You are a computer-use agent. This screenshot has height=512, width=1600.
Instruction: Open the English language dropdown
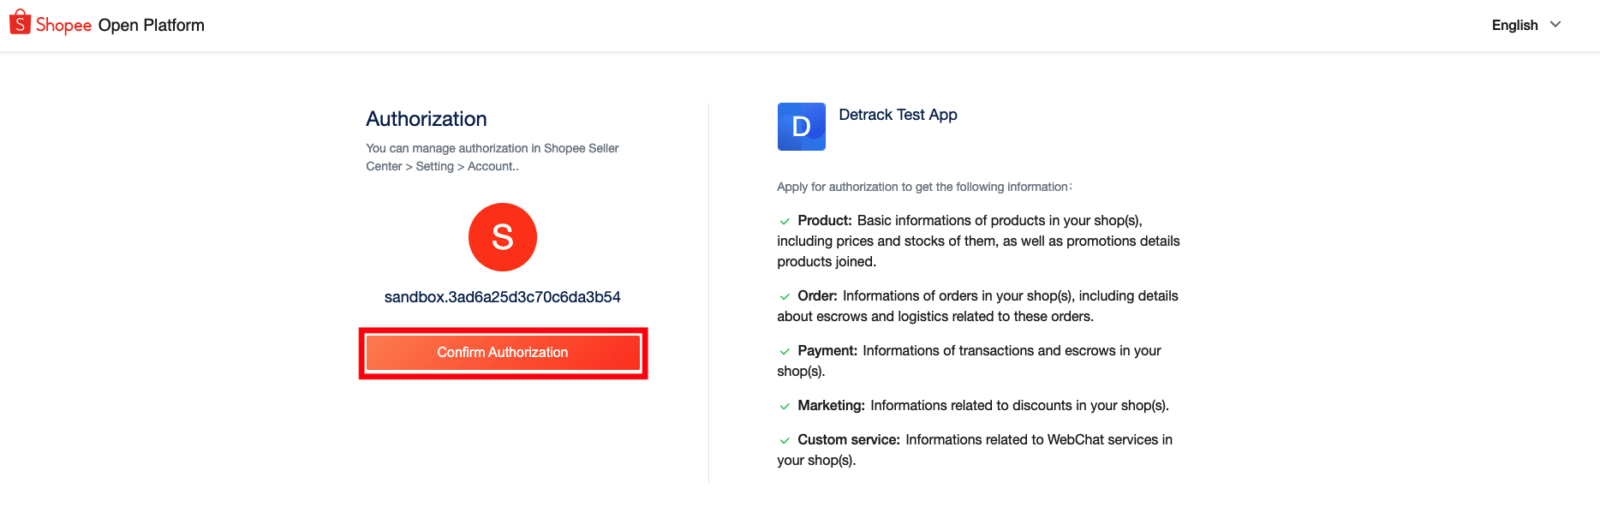1526,25
